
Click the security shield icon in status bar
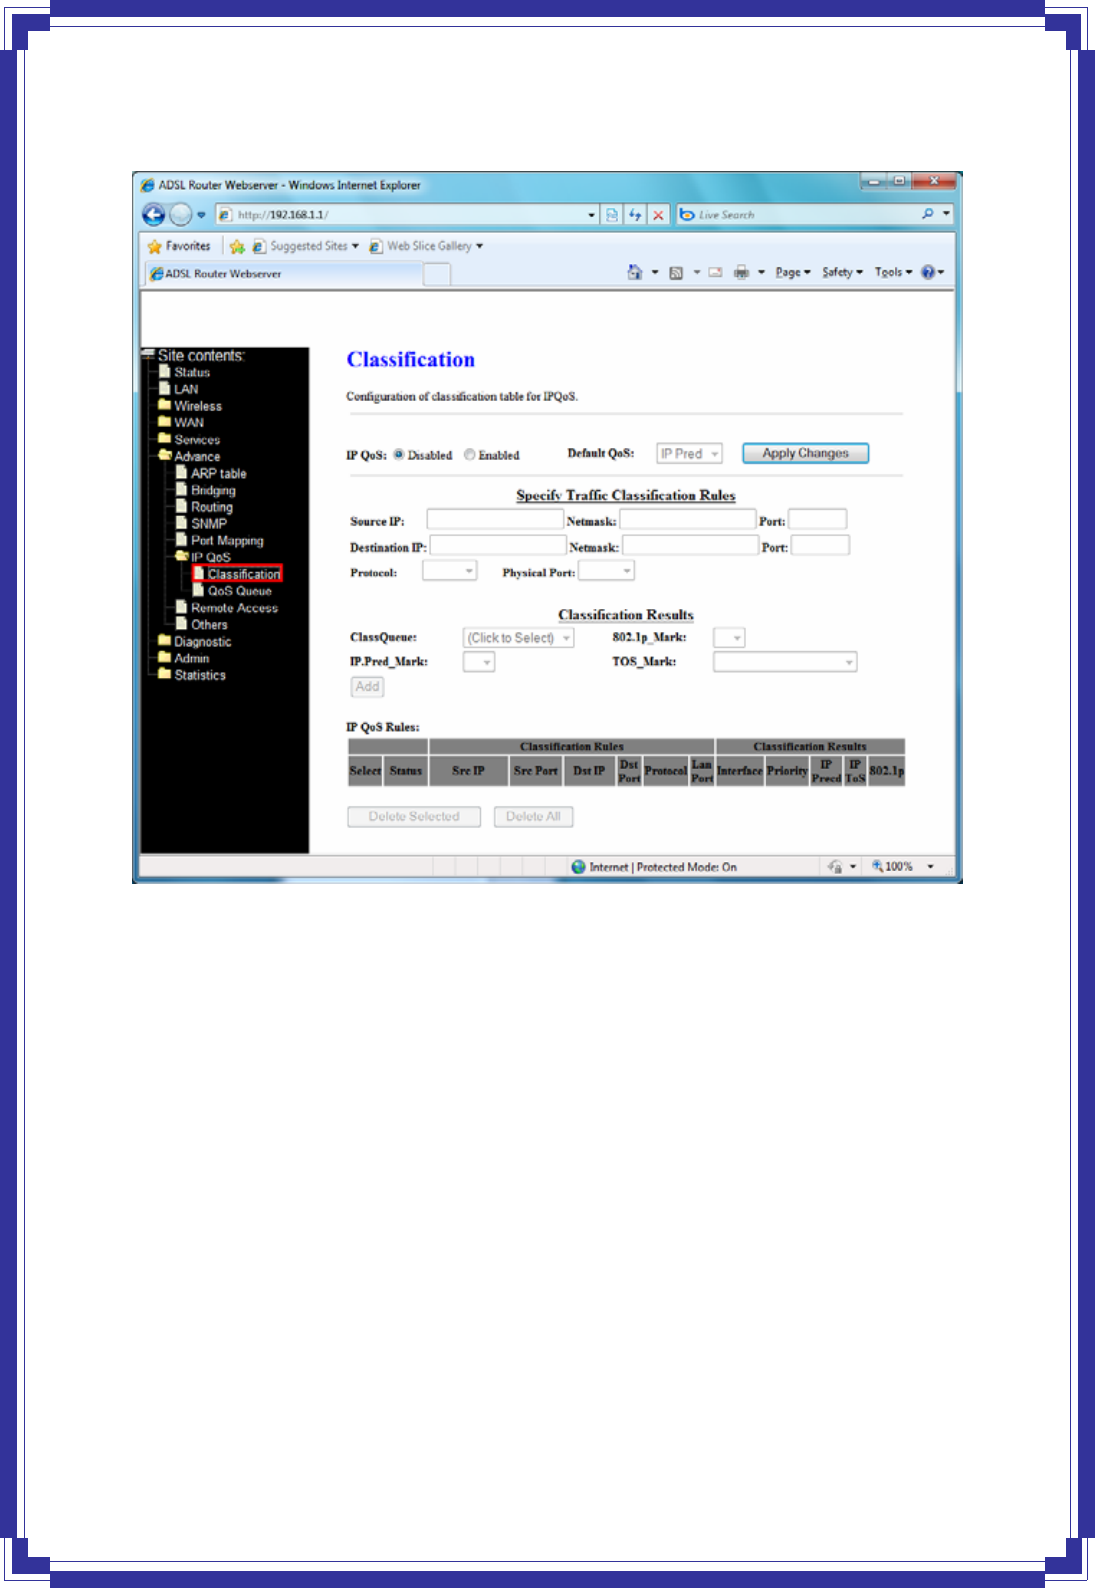click(835, 867)
